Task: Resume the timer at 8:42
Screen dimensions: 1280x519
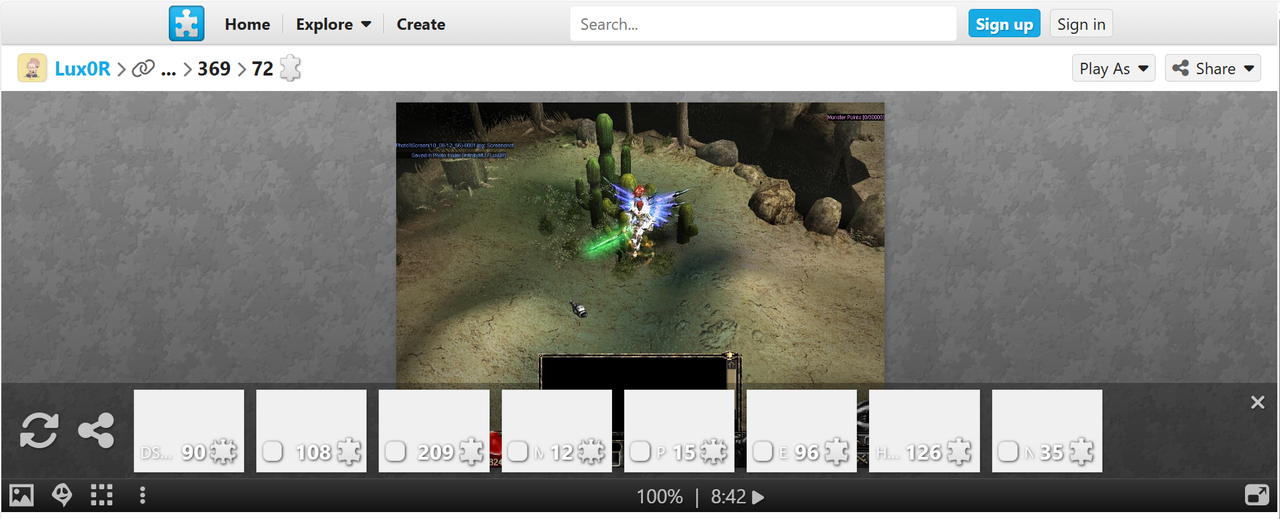Action: point(738,496)
